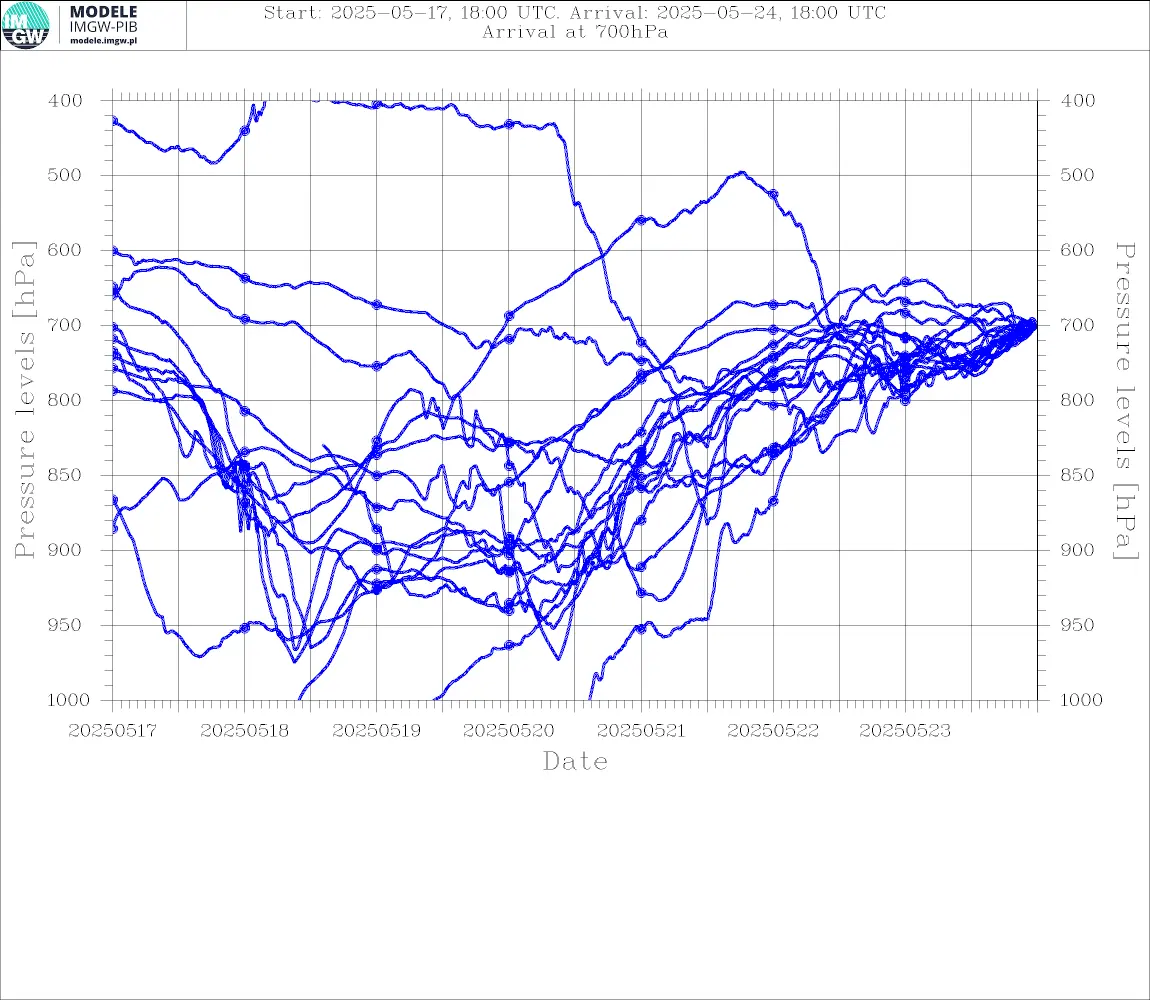Image resolution: width=1150 pixels, height=1000 pixels.
Task: Click the 20250517 date label
Action: tap(112, 731)
